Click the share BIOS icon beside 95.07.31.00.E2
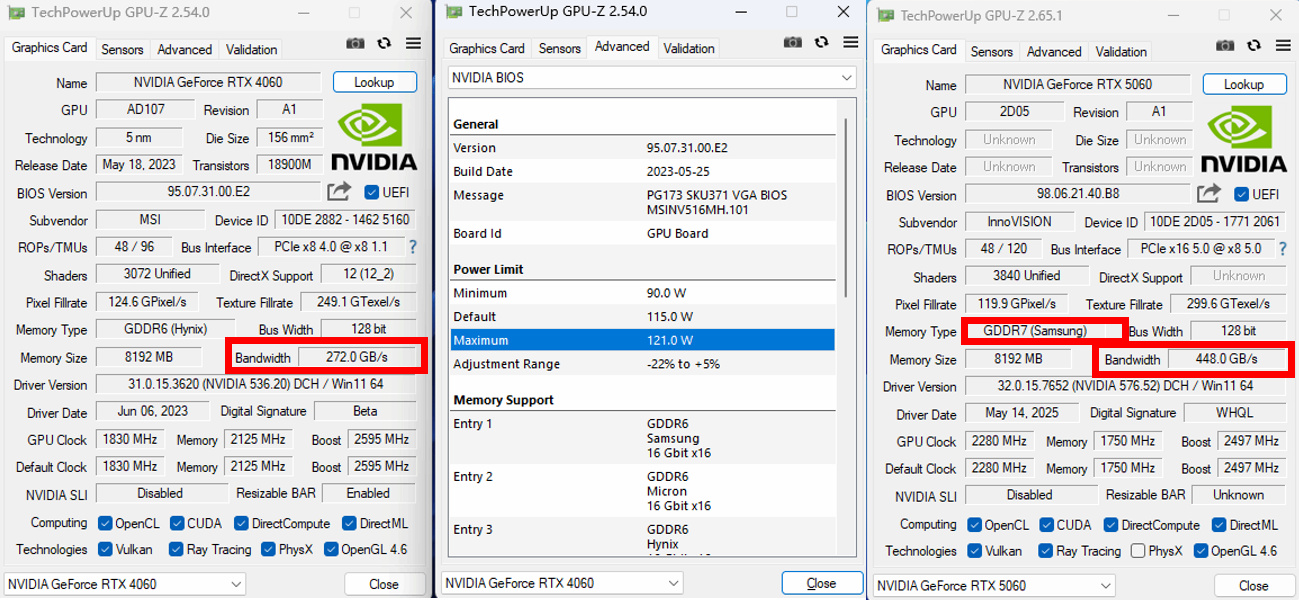The image size is (1299, 600). 339,192
